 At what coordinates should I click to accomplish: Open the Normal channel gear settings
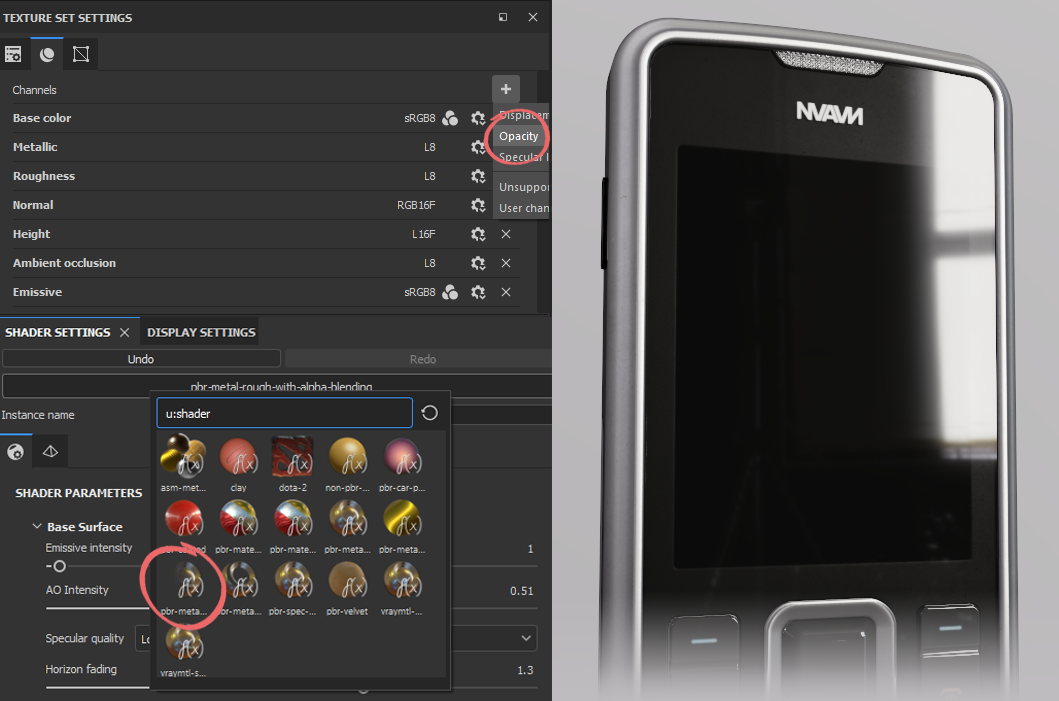tap(478, 205)
